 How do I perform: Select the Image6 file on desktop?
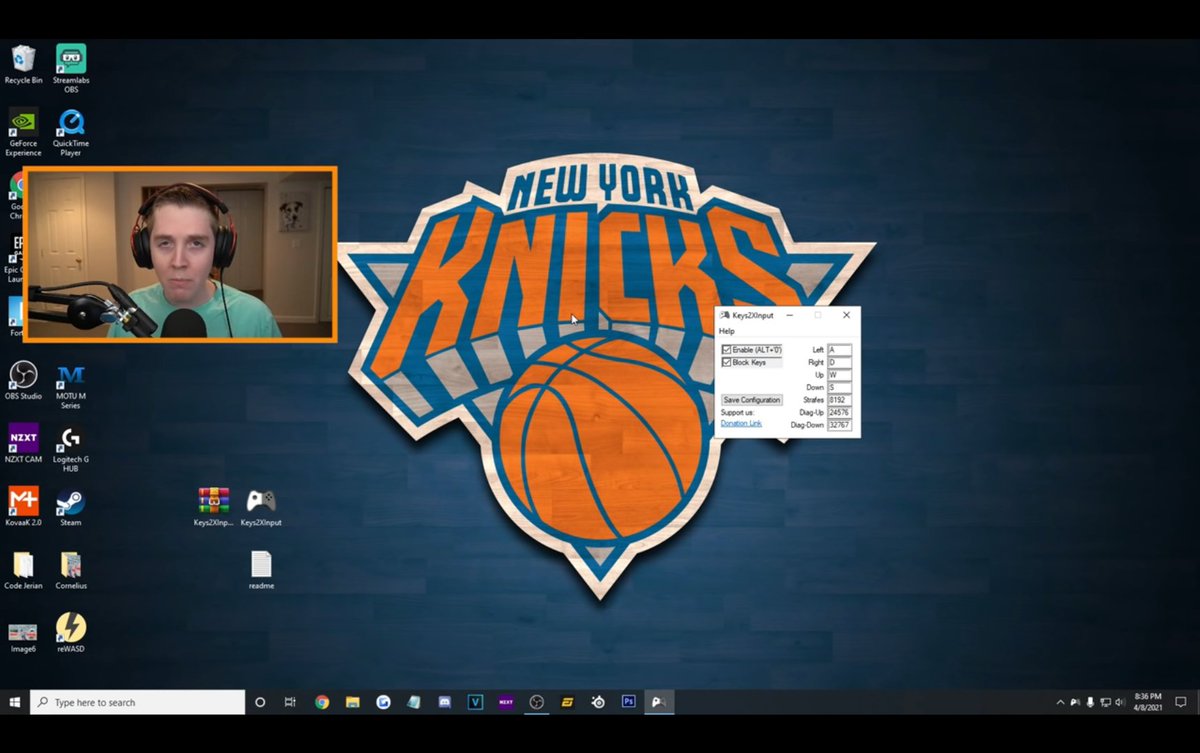tap(23, 637)
